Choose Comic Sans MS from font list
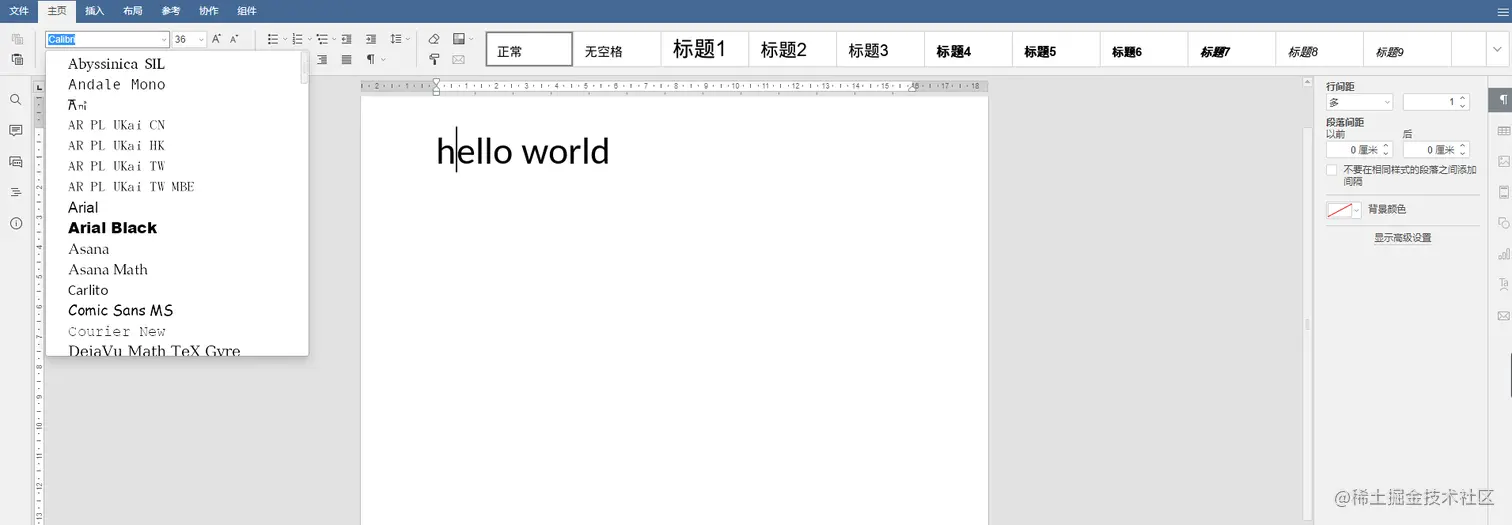1512x525 pixels. tap(173, 310)
